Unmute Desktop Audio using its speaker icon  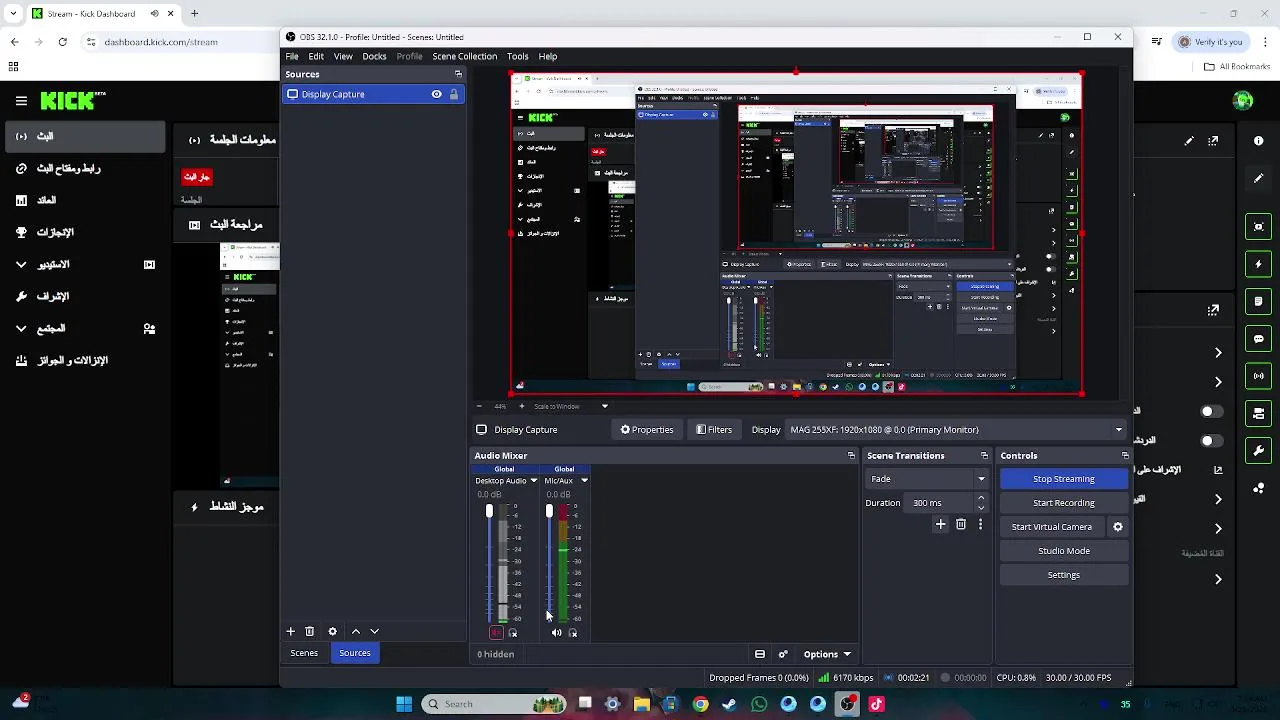coord(496,633)
